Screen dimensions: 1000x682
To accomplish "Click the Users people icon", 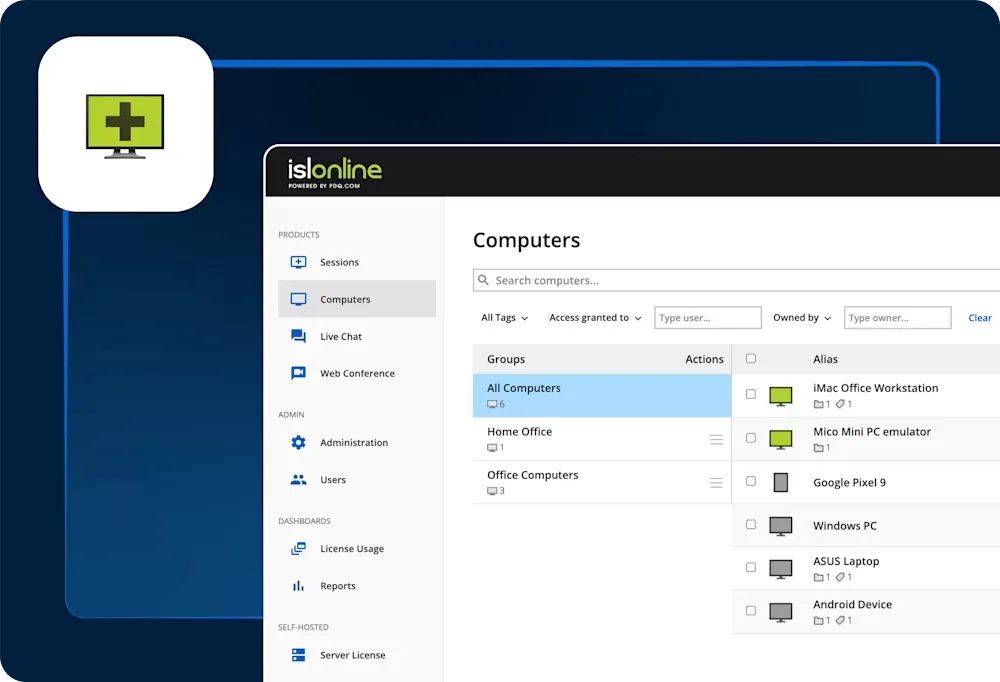I will tap(298, 480).
